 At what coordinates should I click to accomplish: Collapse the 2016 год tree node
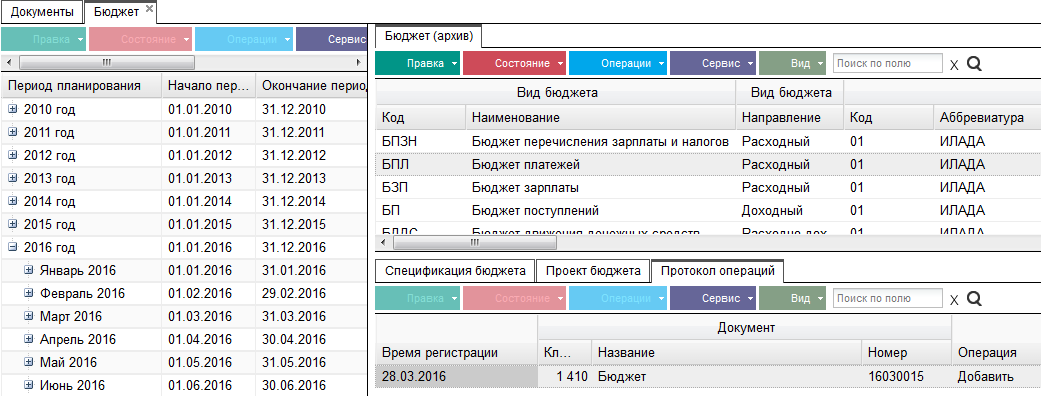tap(13, 247)
